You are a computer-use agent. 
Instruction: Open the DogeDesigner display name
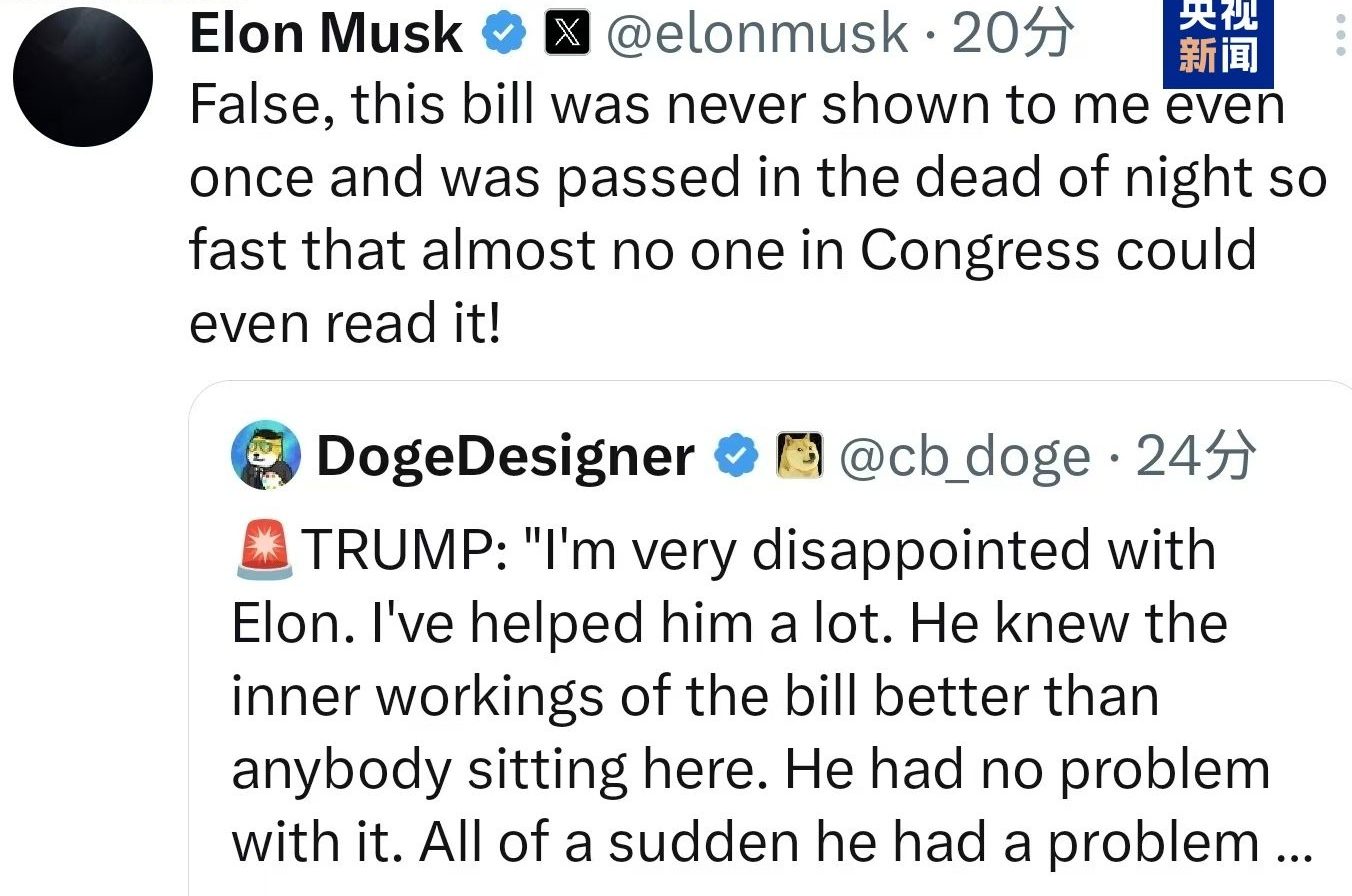tap(505, 457)
